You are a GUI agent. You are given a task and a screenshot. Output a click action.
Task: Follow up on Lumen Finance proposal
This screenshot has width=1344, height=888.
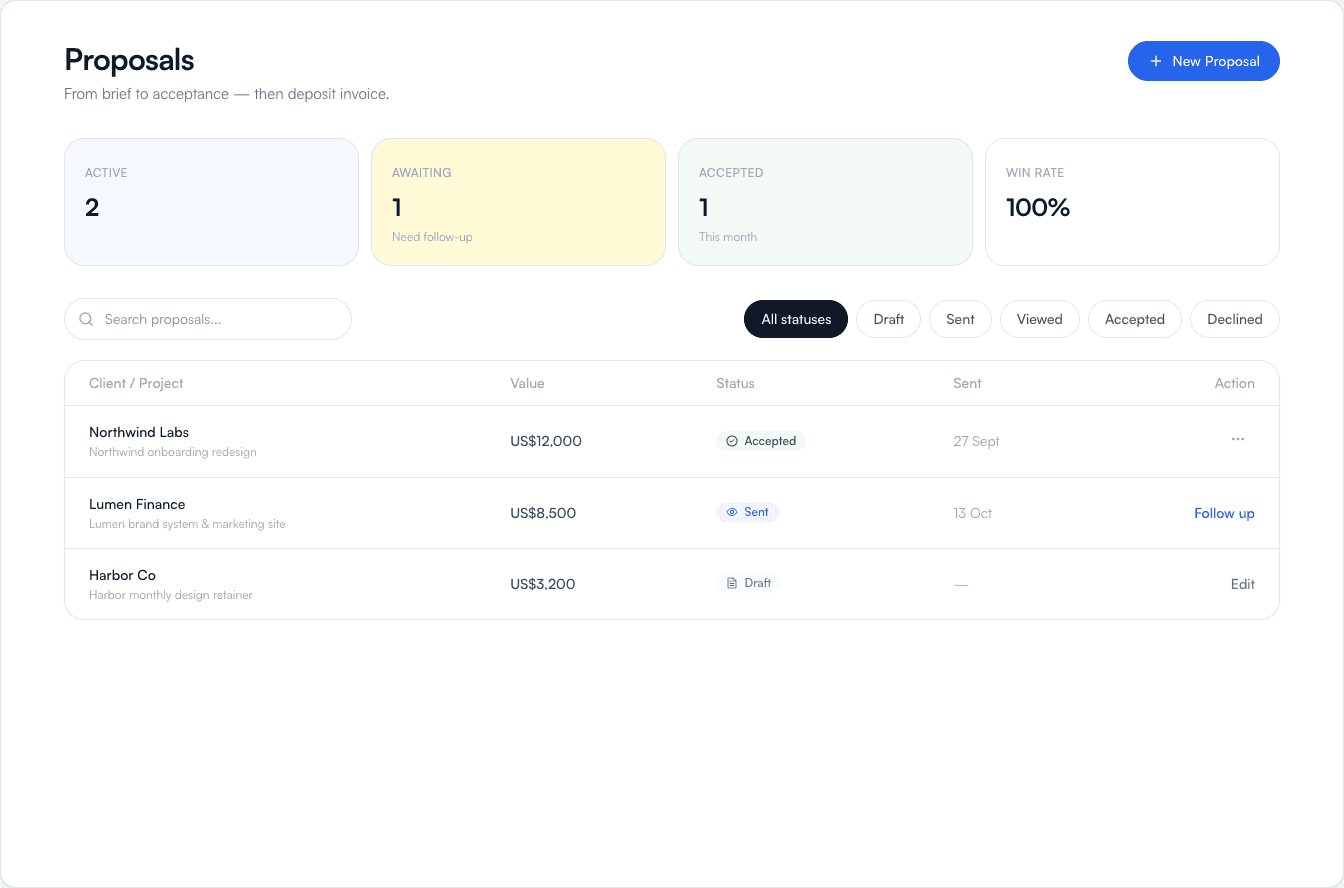[1224, 513]
